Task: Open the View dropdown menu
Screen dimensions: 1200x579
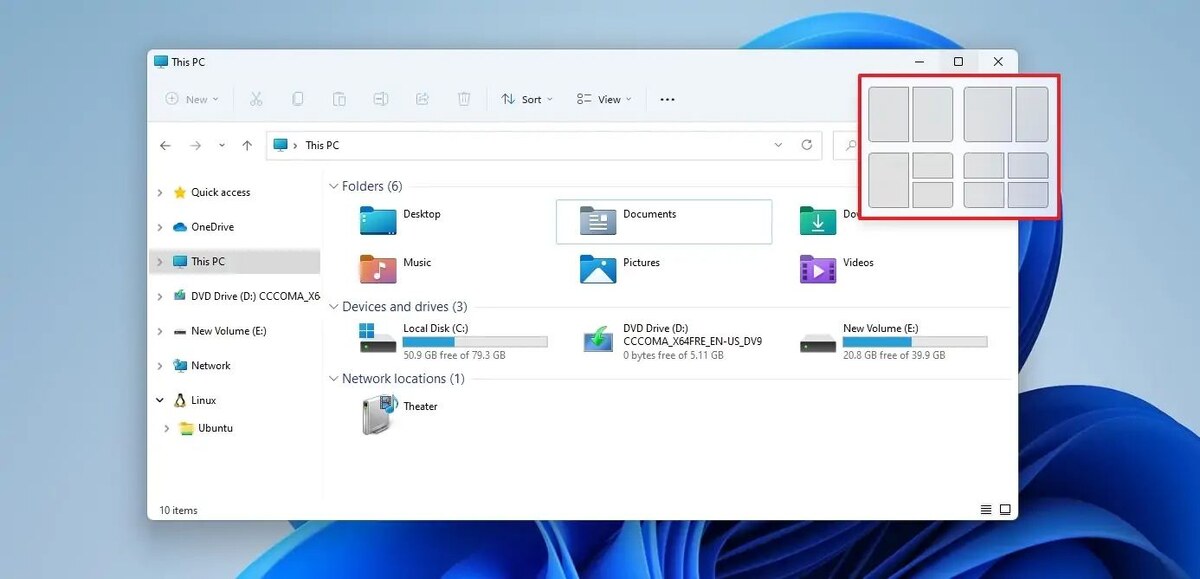Action: tap(604, 99)
